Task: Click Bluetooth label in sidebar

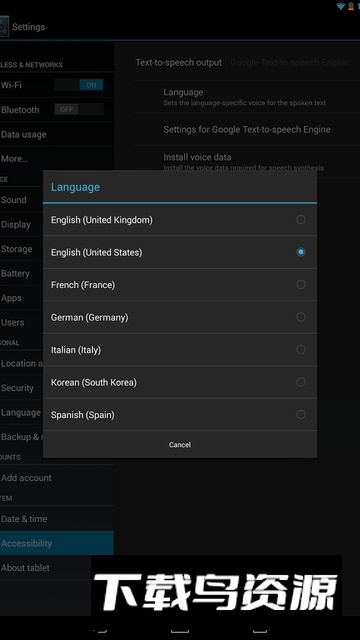Action: pyautogui.click(x=20, y=110)
